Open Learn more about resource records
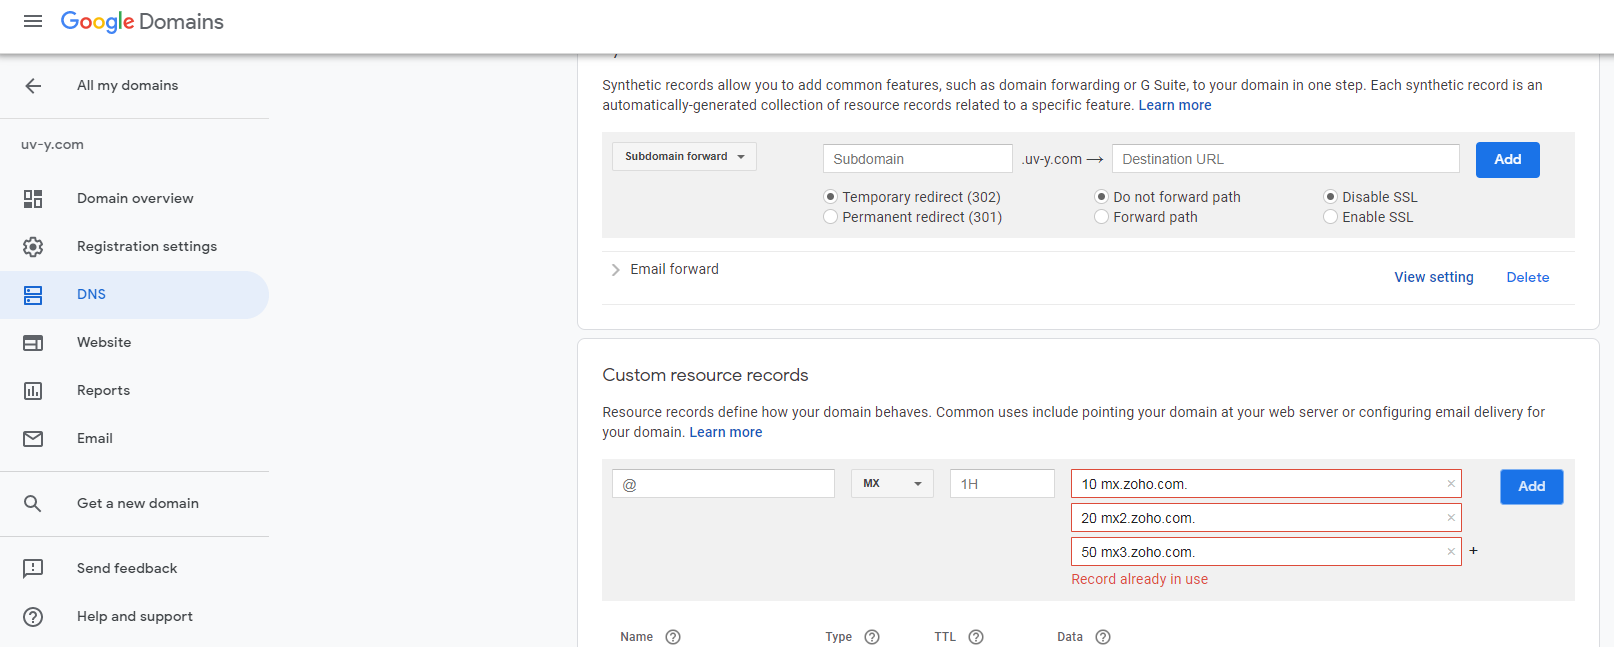This screenshot has width=1614, height=648. (x=726, y=433)
